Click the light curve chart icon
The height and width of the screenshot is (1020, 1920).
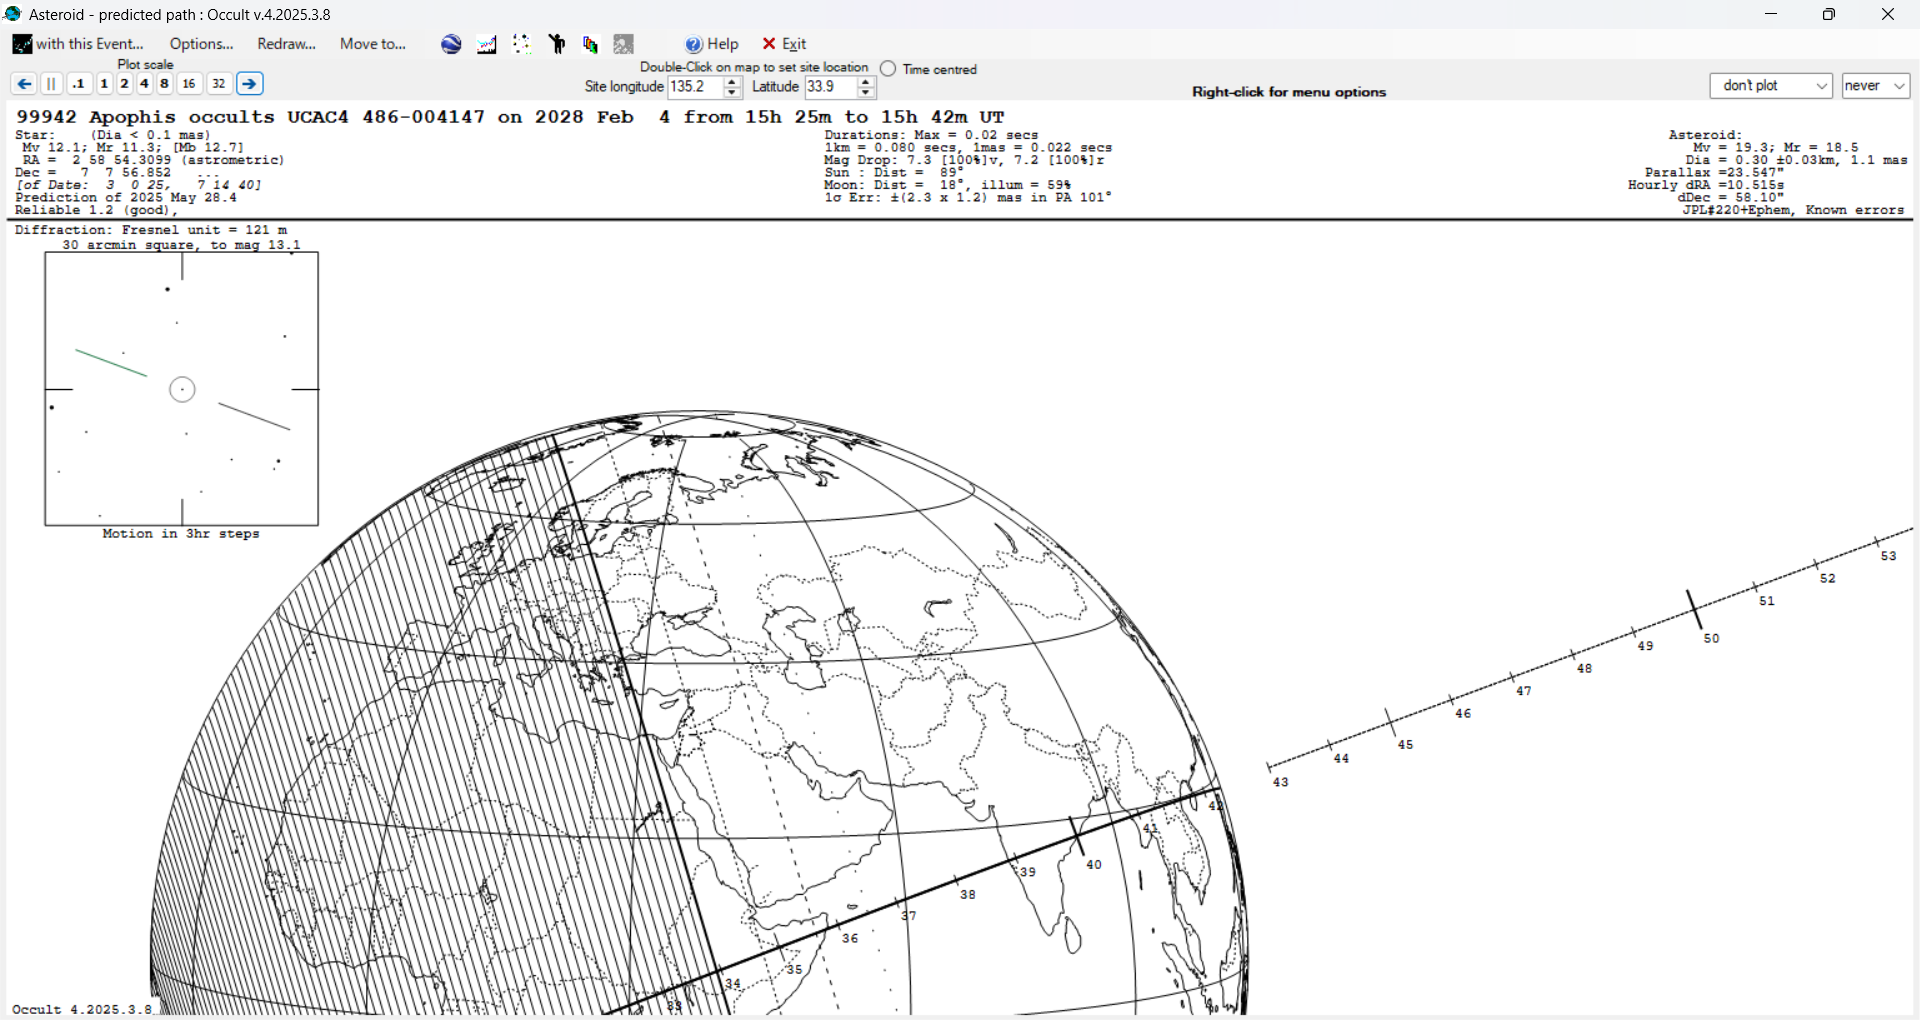tap(487, 44)
